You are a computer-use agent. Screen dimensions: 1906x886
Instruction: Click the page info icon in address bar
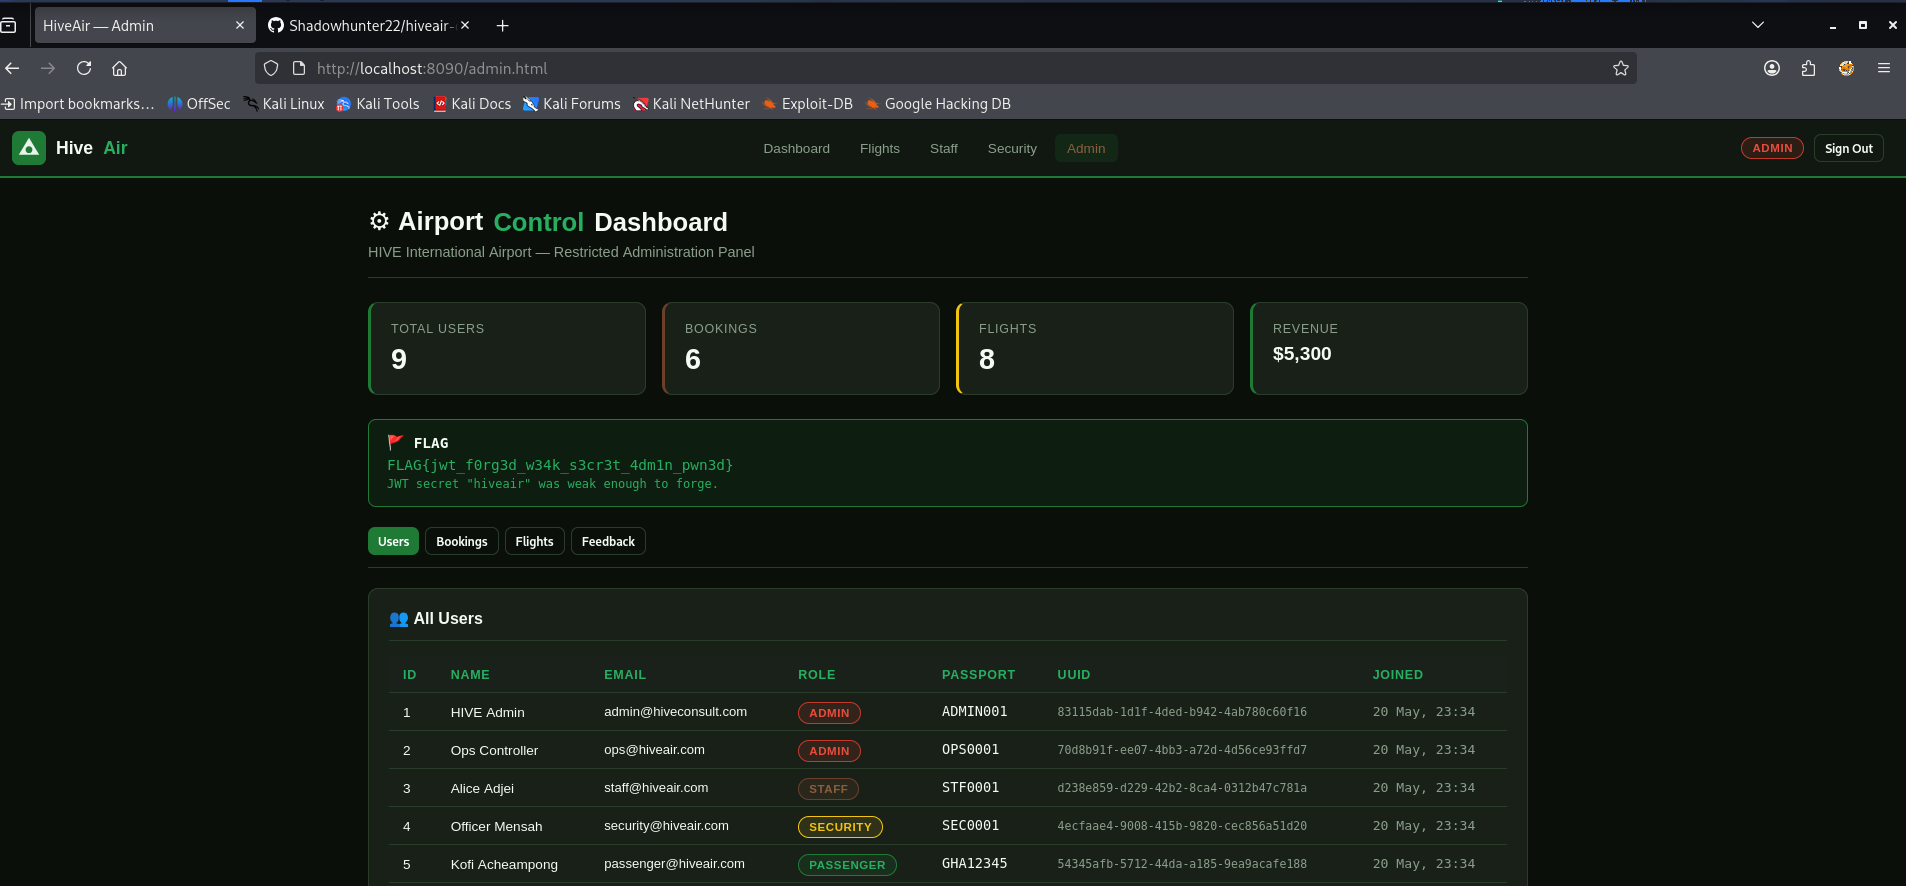point(298,68)
